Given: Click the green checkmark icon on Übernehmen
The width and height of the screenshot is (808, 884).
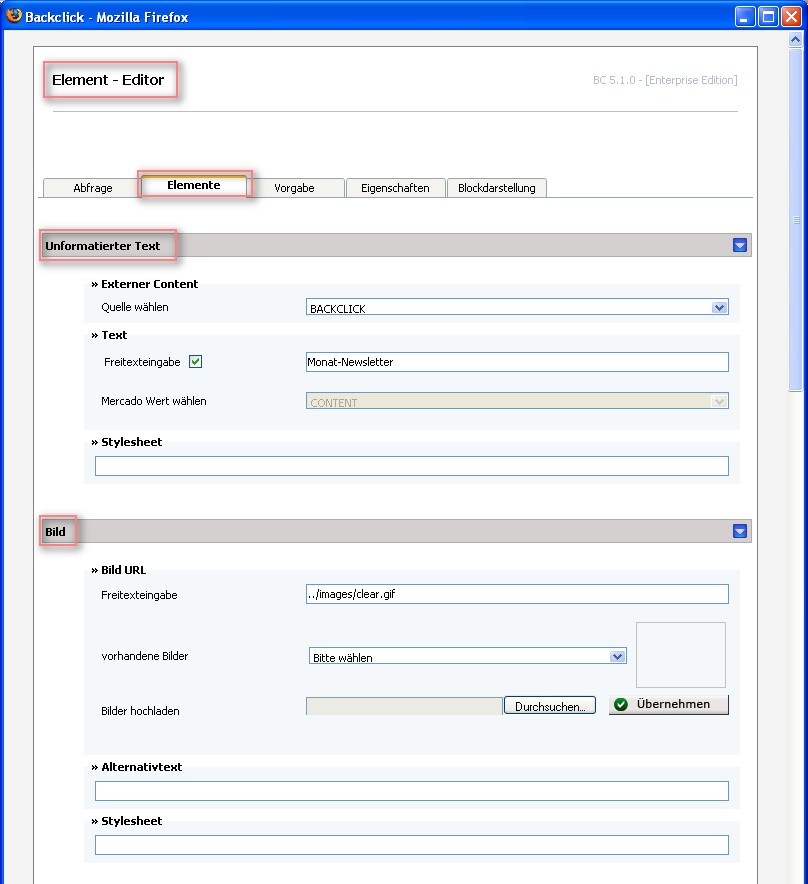Looking at the screenshot, I should click(x=621, y=704).
